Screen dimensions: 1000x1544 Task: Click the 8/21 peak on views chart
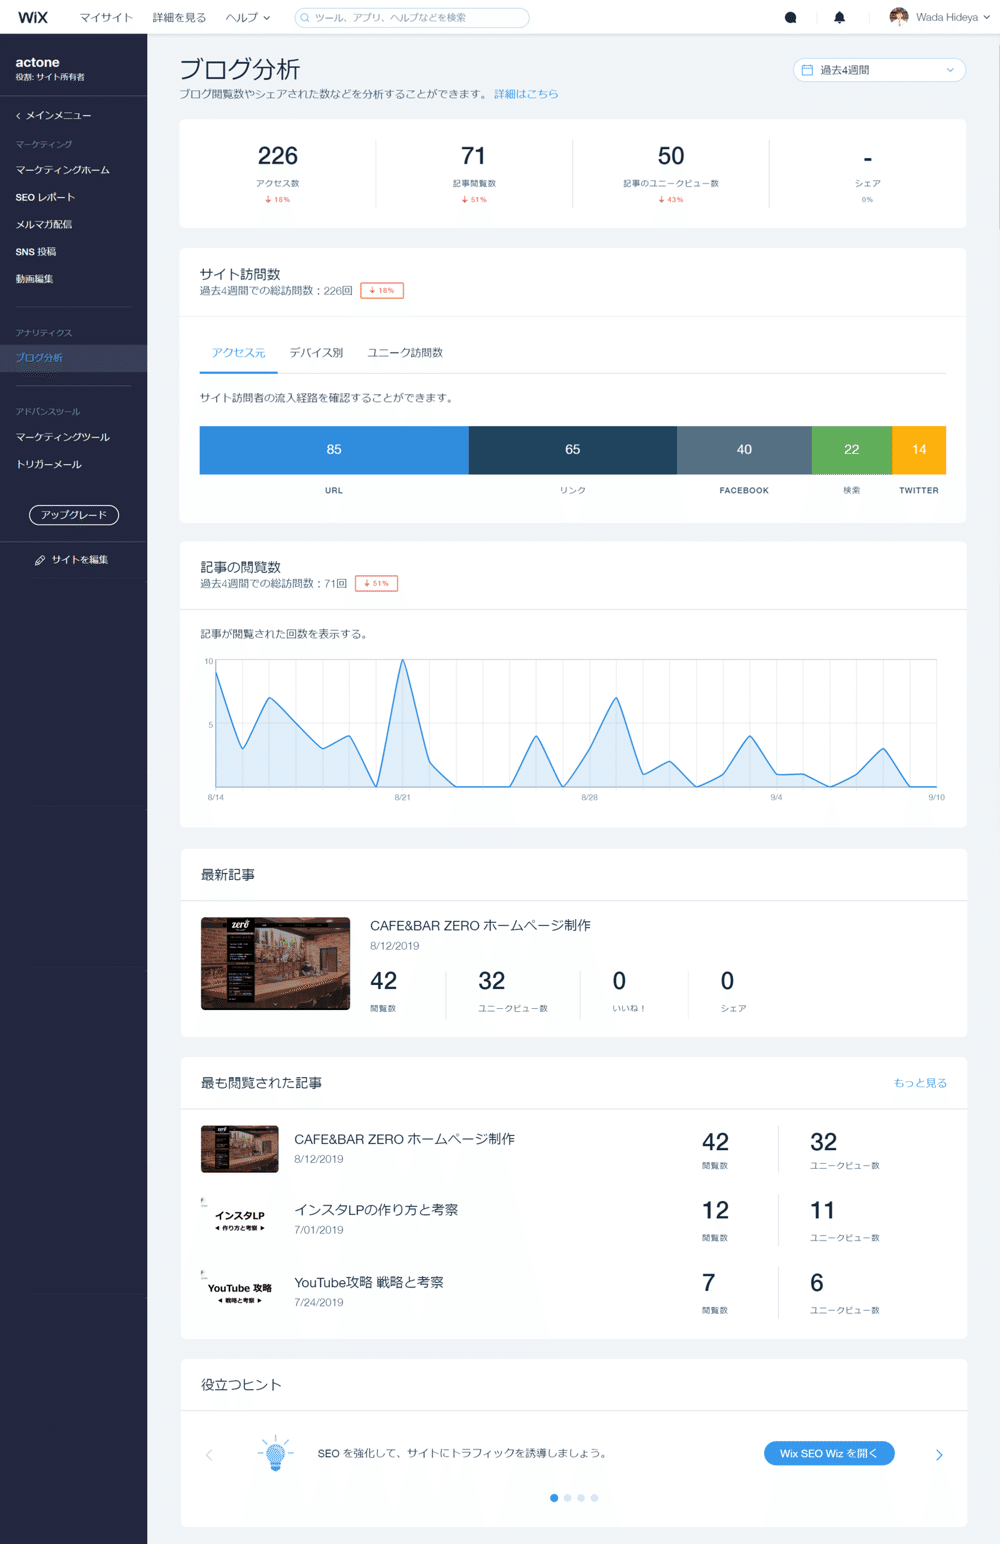point(402,660)
